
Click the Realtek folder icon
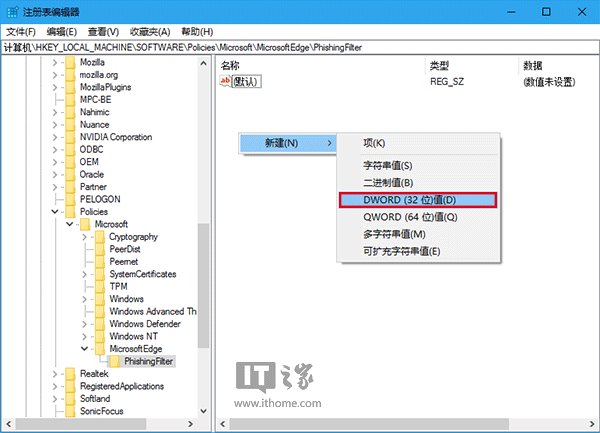point(70,373)
